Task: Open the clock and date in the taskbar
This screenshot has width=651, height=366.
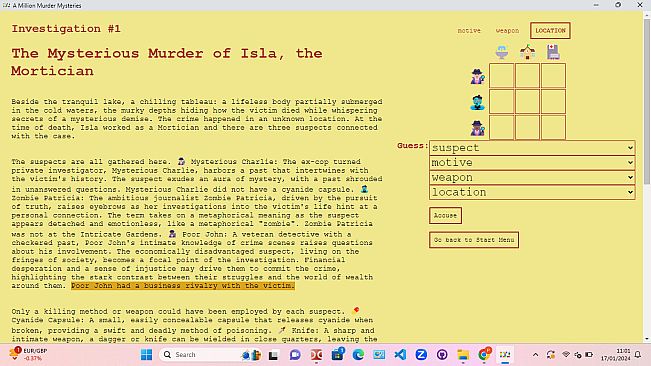Action: pos(615,354)
